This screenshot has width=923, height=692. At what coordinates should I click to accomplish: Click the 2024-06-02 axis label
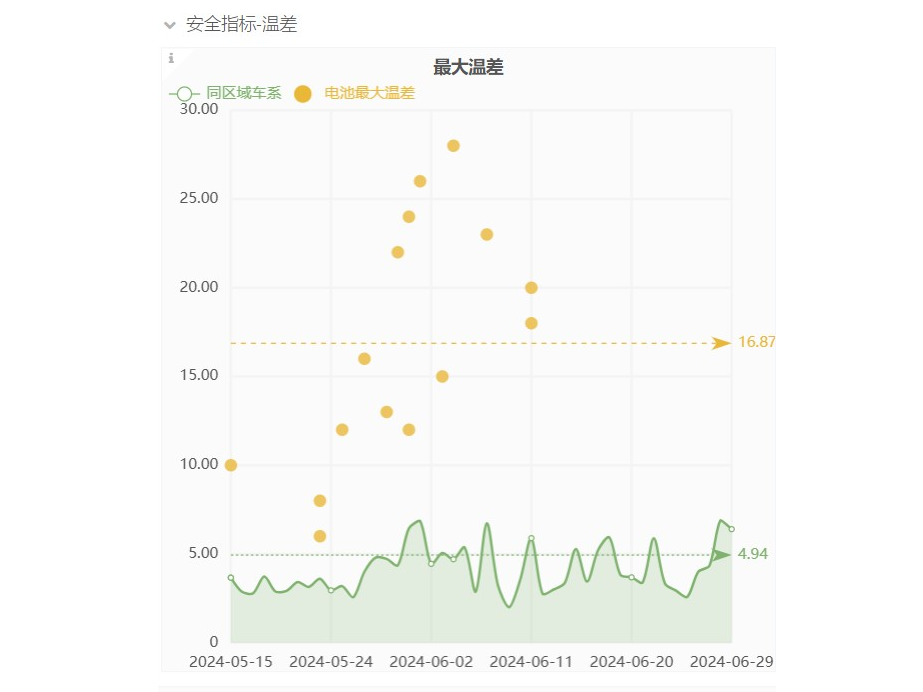pyautogui.click(x=431, y=662)
